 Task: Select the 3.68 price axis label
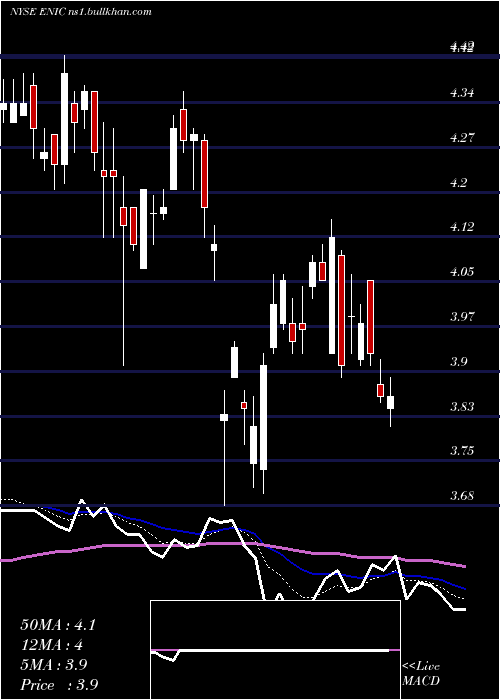click(x=462, y=495)
